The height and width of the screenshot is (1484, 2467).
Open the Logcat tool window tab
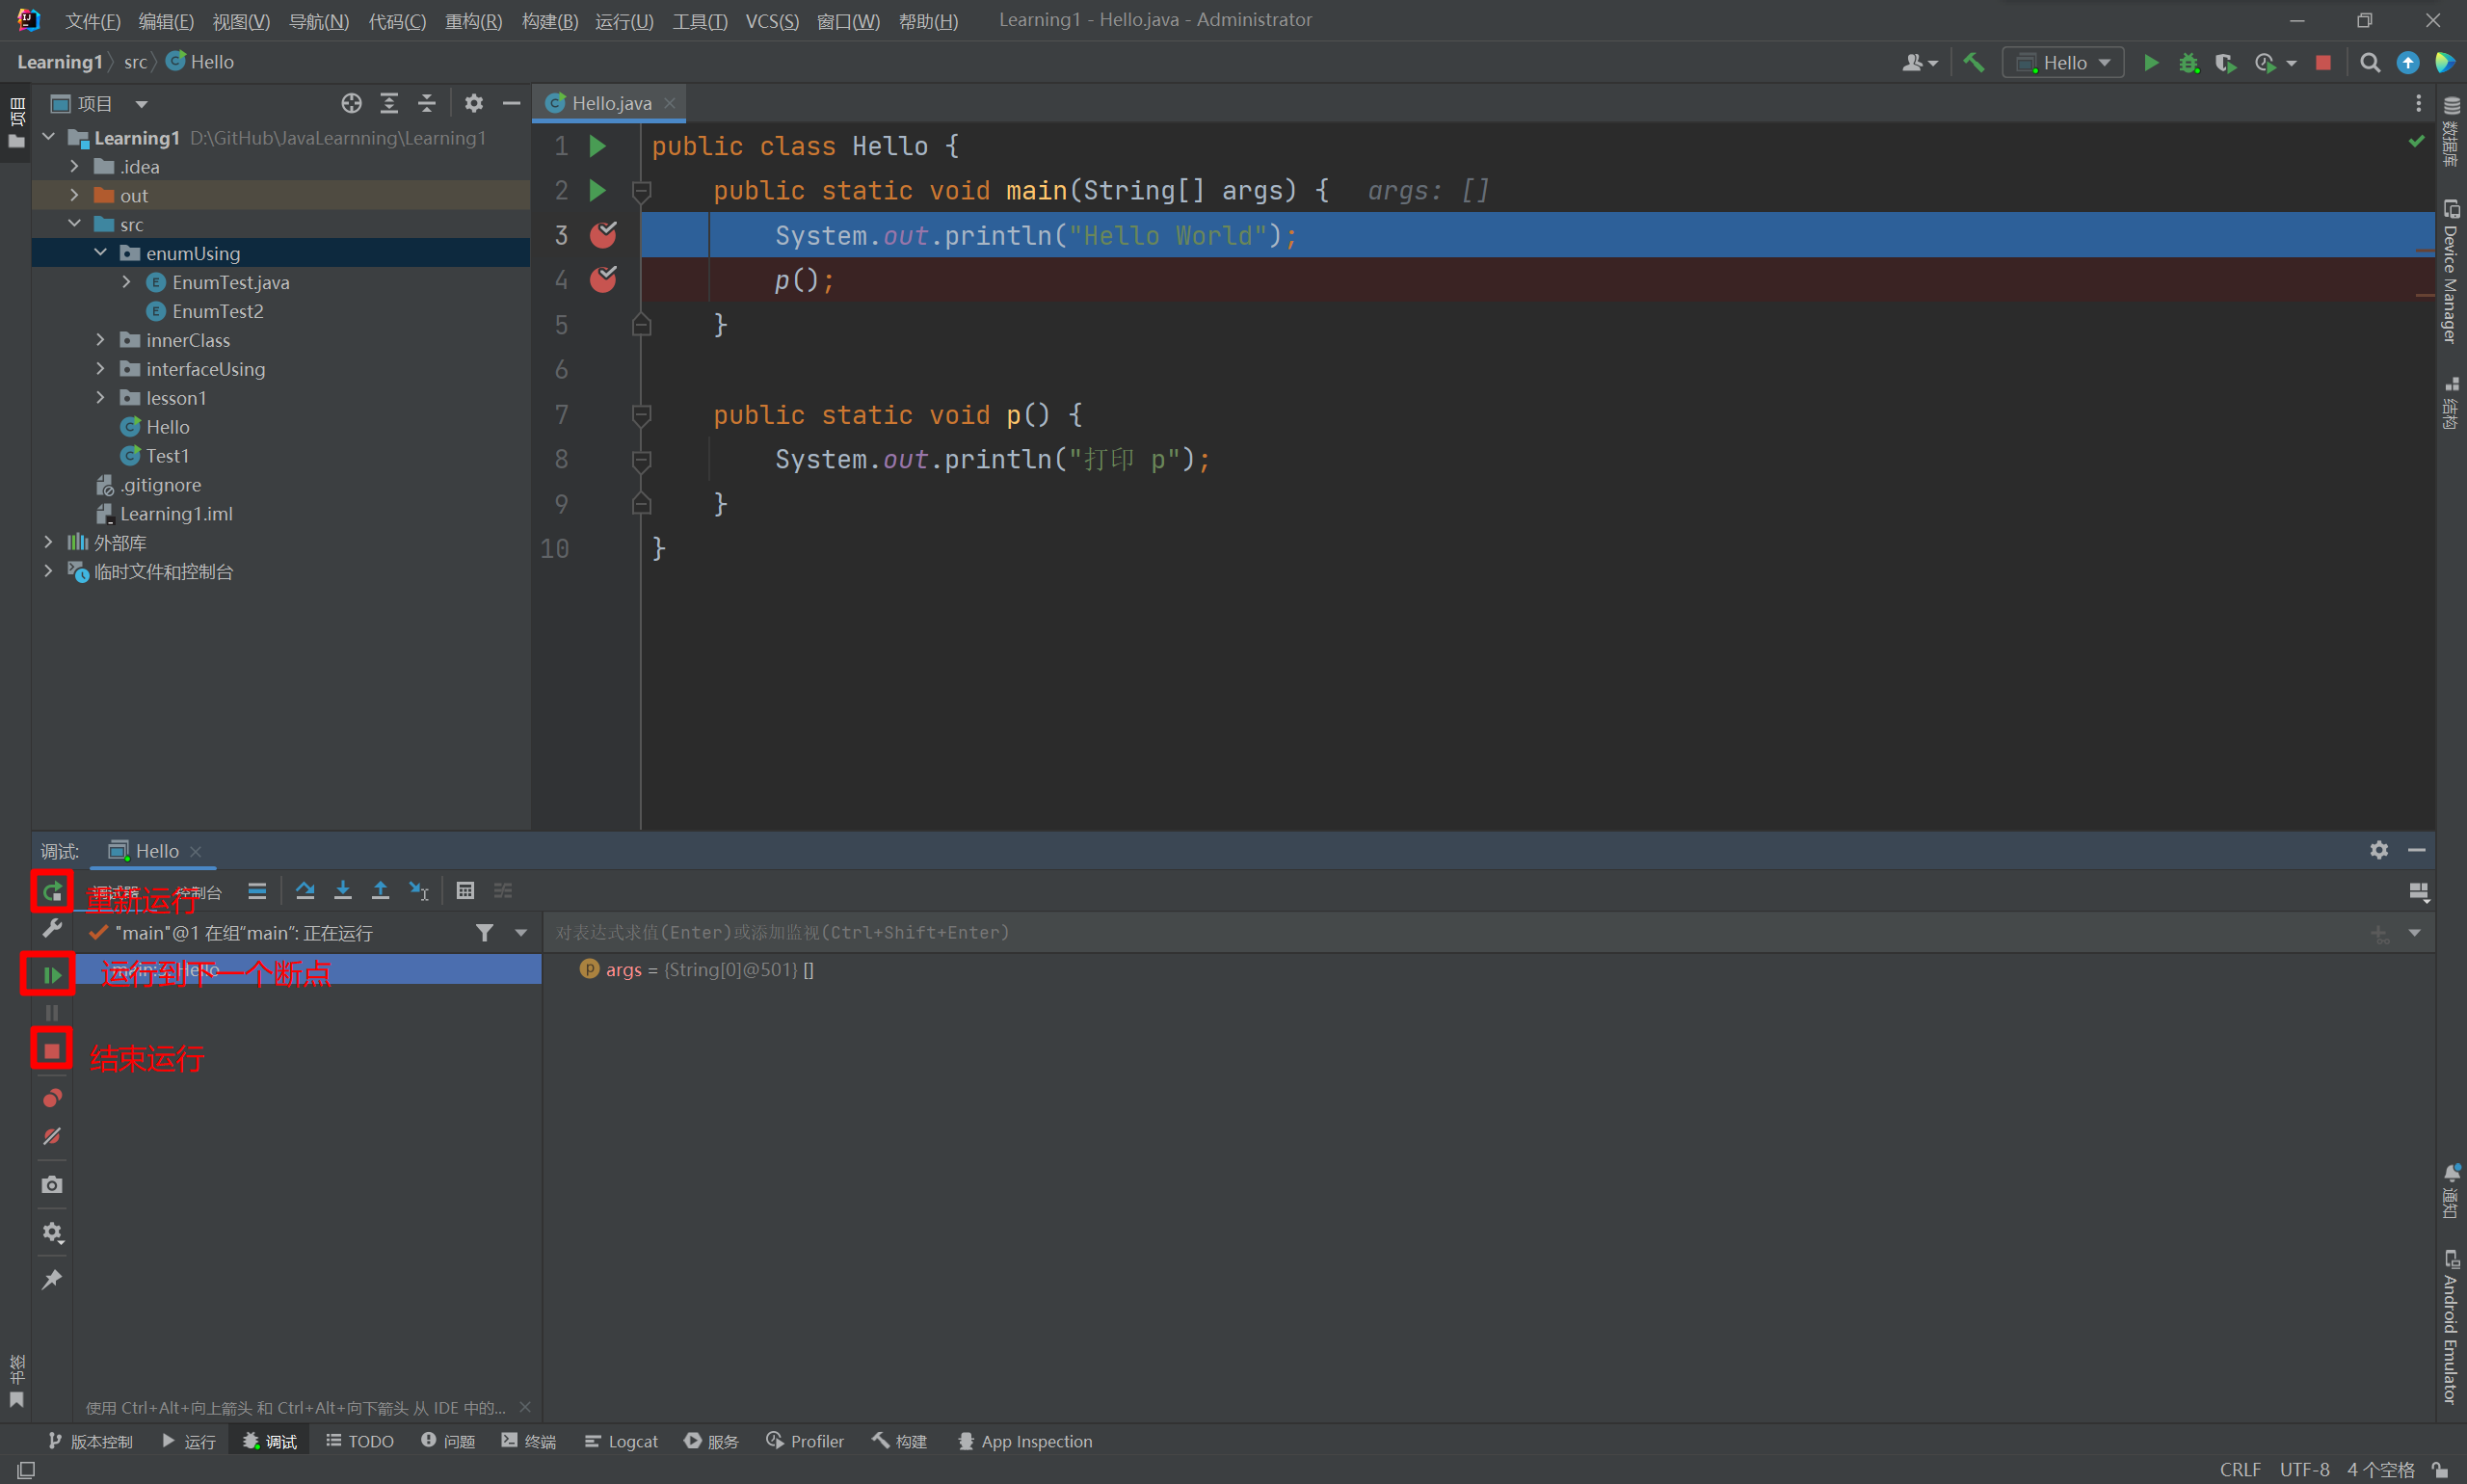pyautogui.click(x=622, y=1441)
